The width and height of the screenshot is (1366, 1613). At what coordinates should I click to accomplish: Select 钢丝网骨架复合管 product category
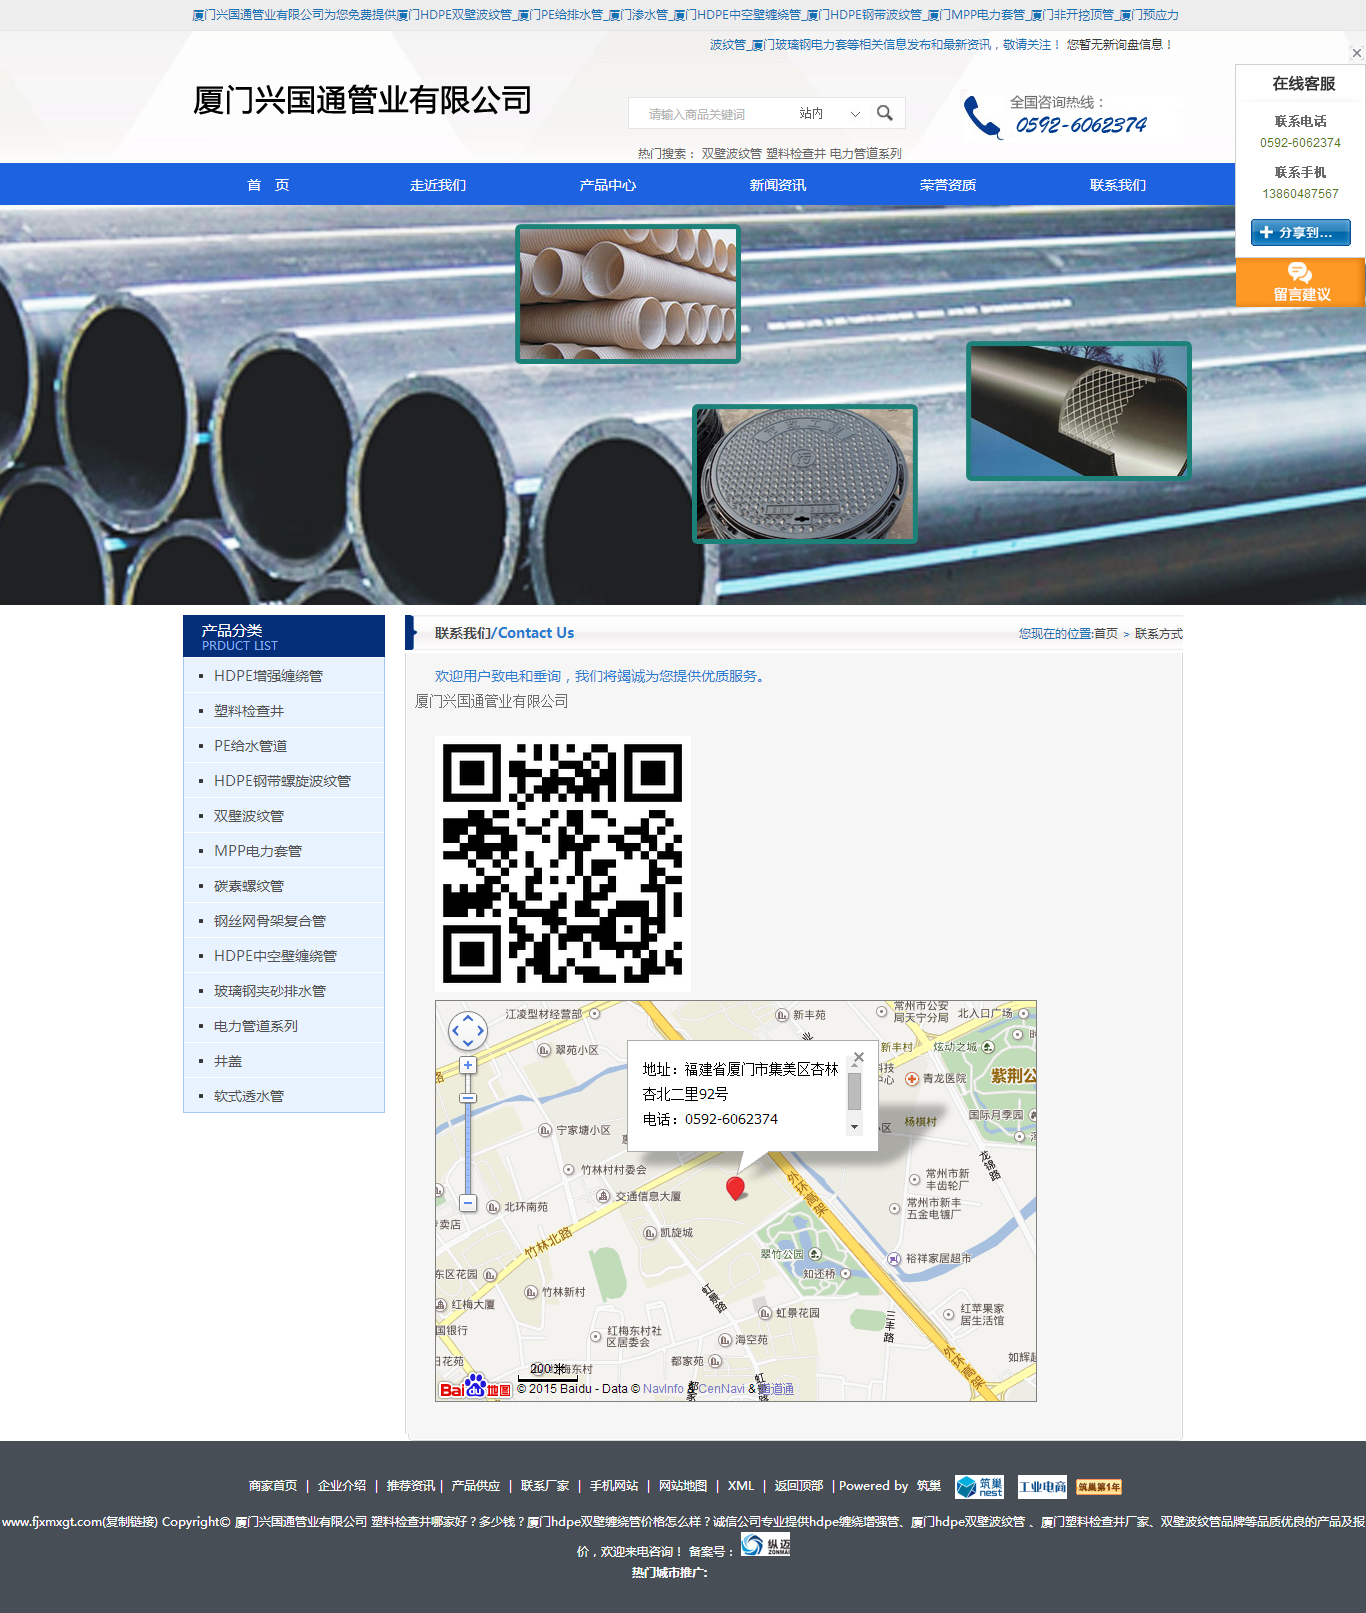(270, 921)
